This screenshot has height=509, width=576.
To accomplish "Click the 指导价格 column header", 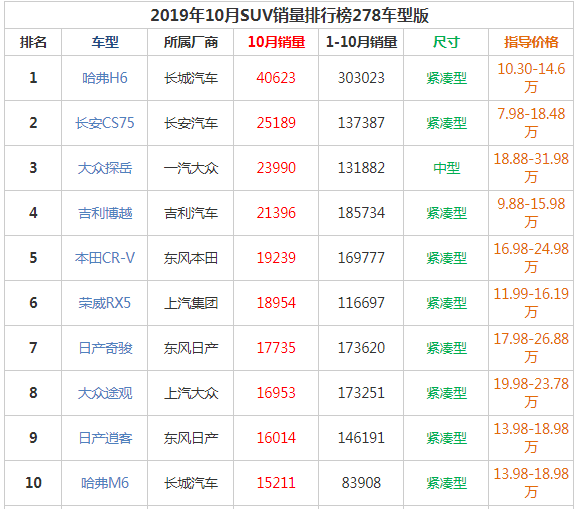I will 531,42.
